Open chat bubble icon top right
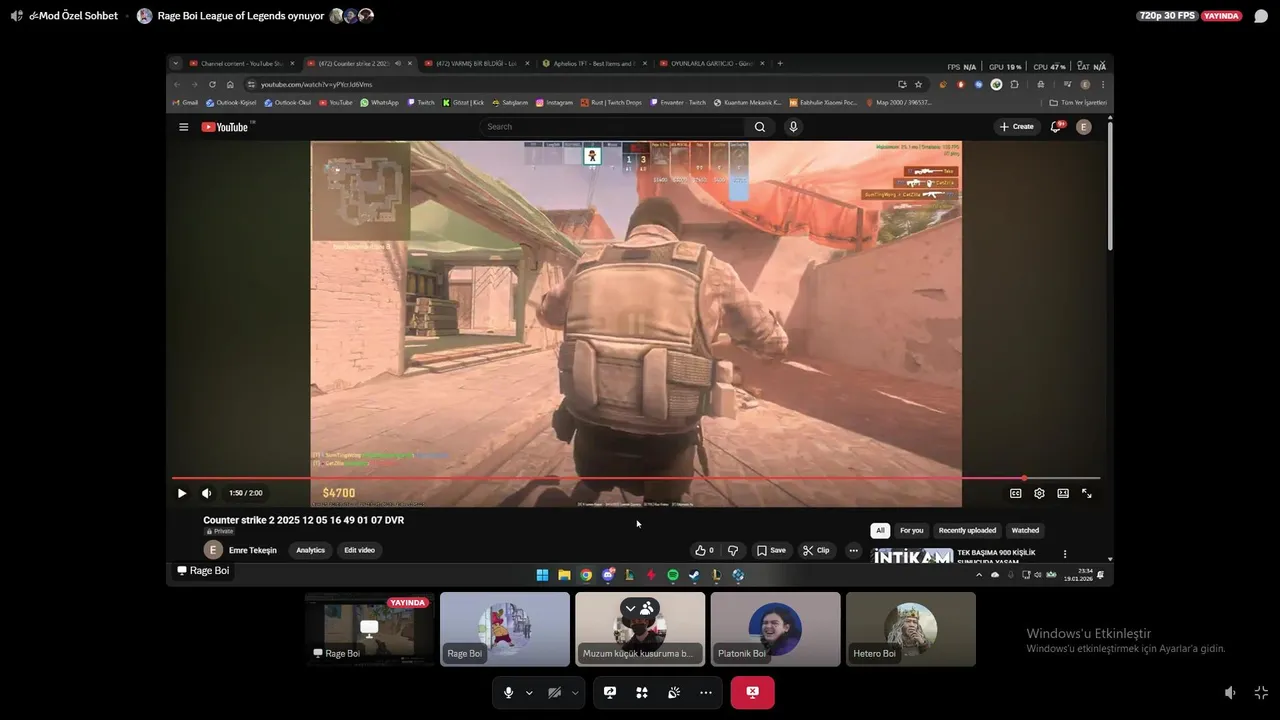This screenshot has width=1280, height=720. (1261, 16)
